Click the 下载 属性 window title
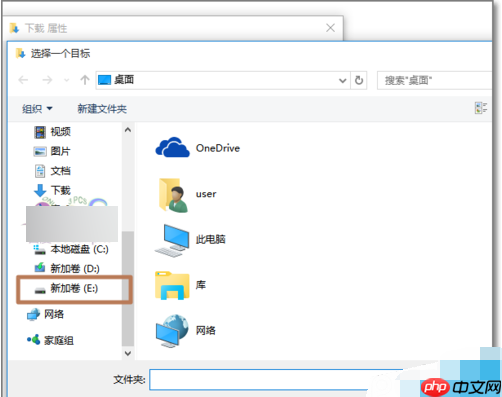 pyautogui.click(x=46, y=28)
